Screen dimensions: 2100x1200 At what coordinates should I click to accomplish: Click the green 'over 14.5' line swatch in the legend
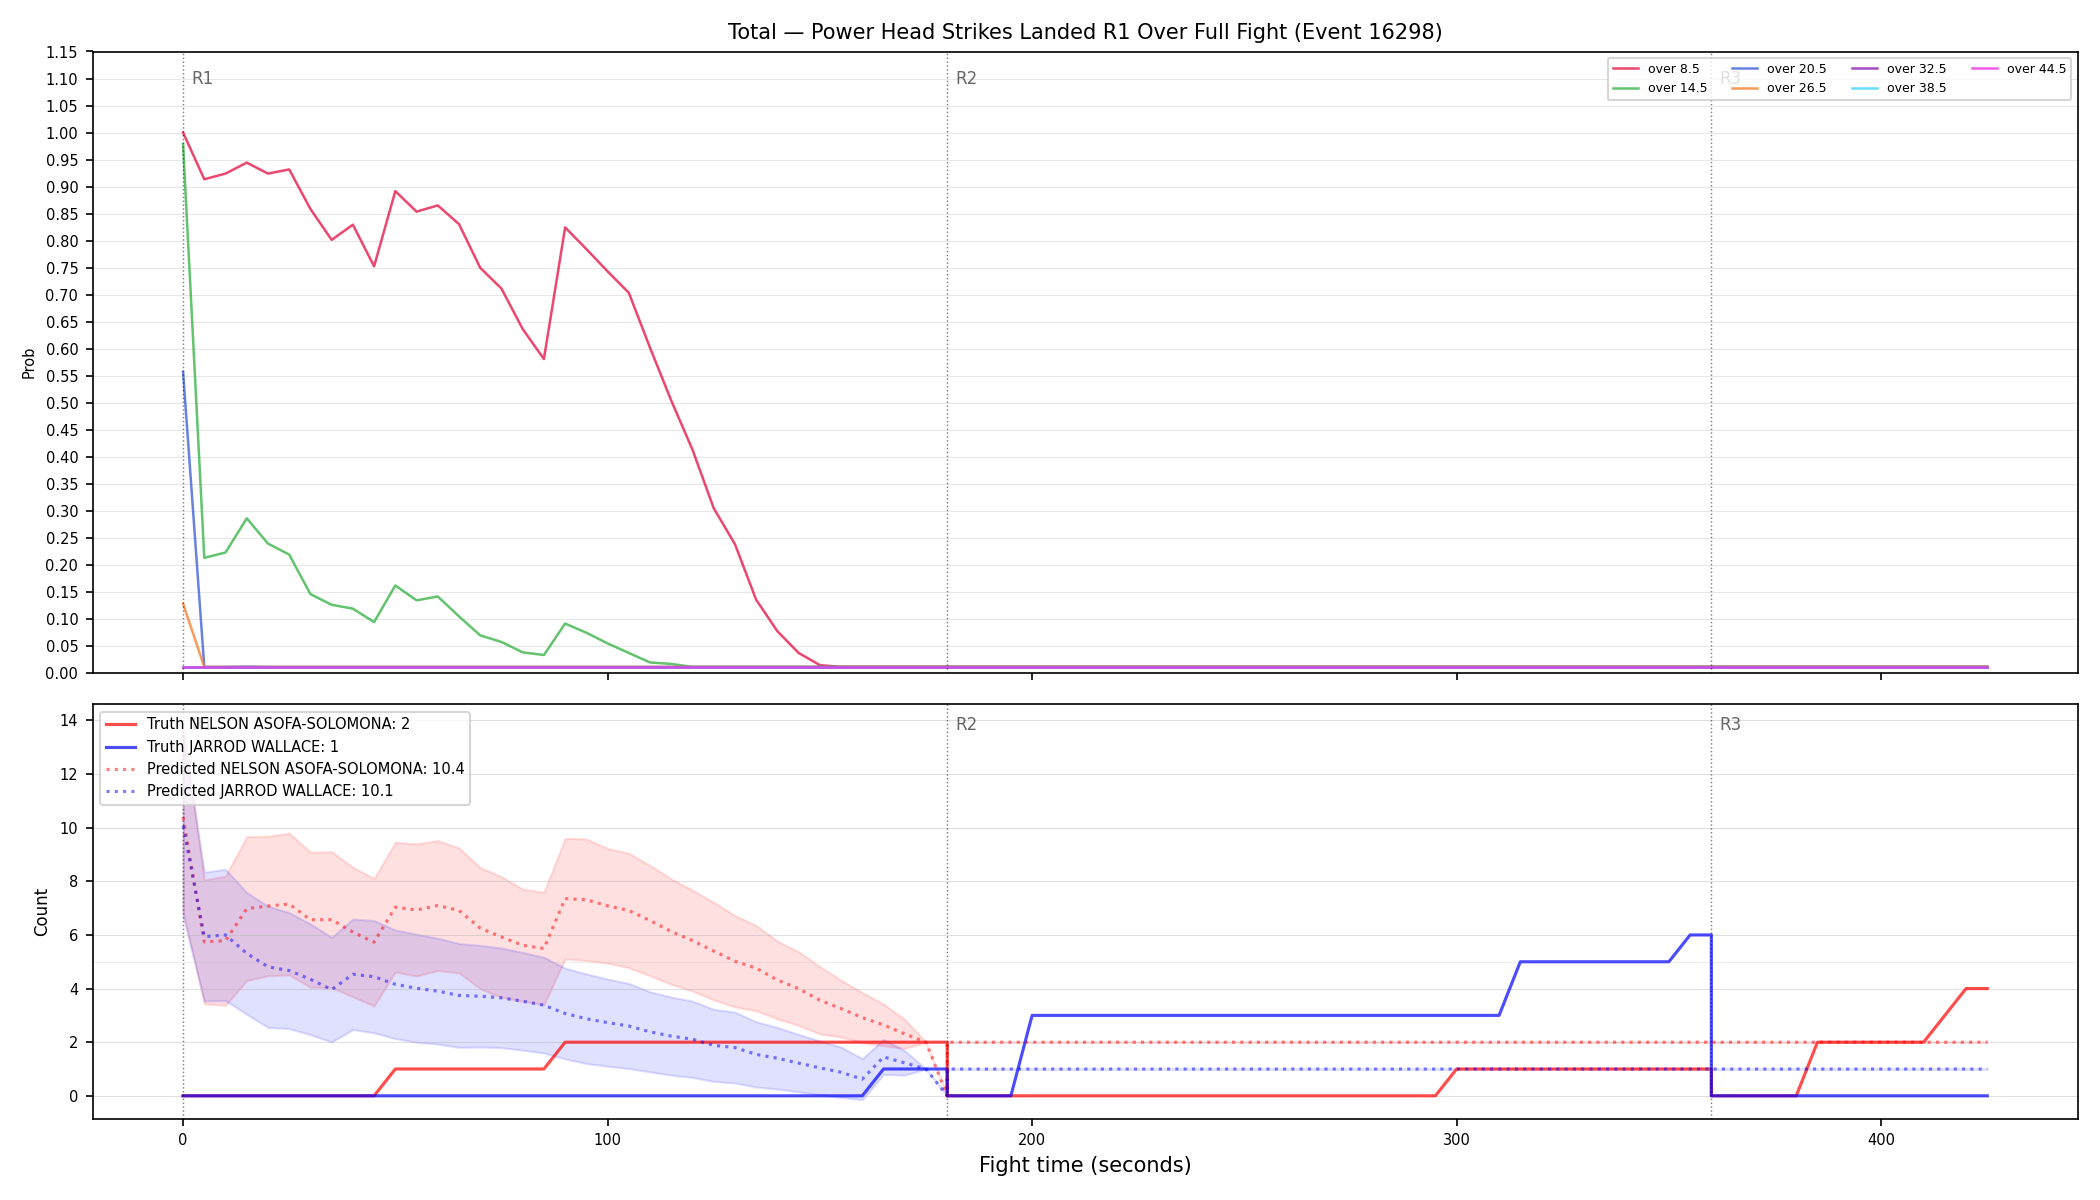(x=1626, y=88)
